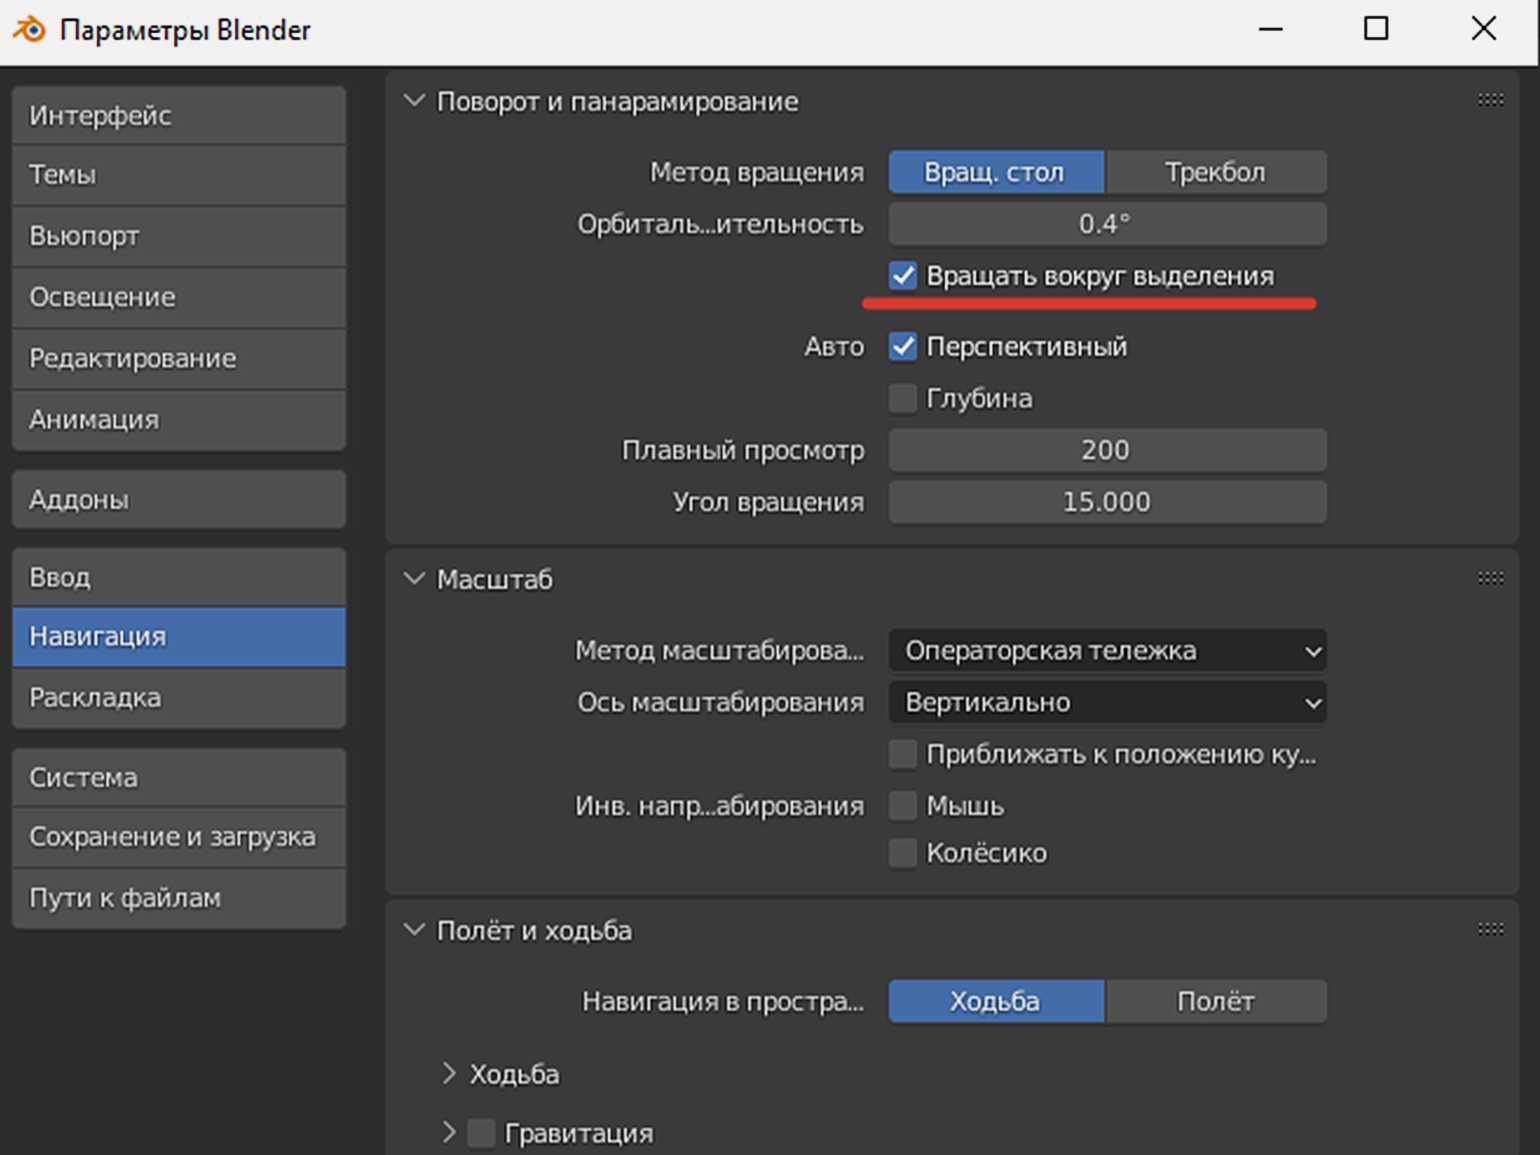Click the Угол вращения field
The width and height of the screenshot is (1540, 1155).
coord(1107,503)
